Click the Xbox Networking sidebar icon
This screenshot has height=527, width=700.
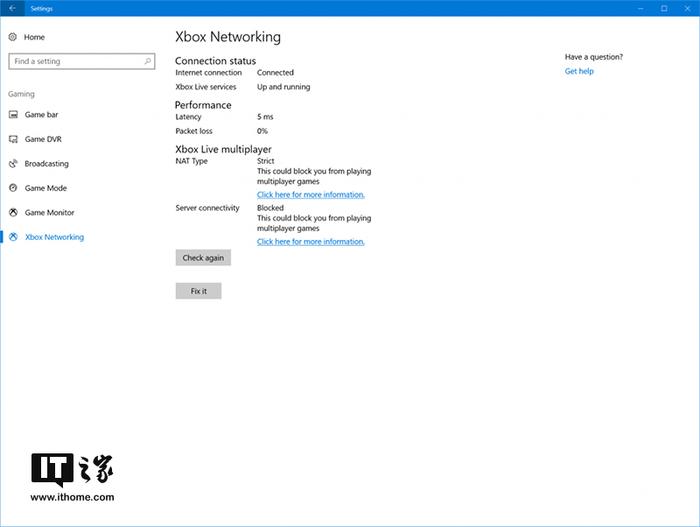[x=13, y=237]
